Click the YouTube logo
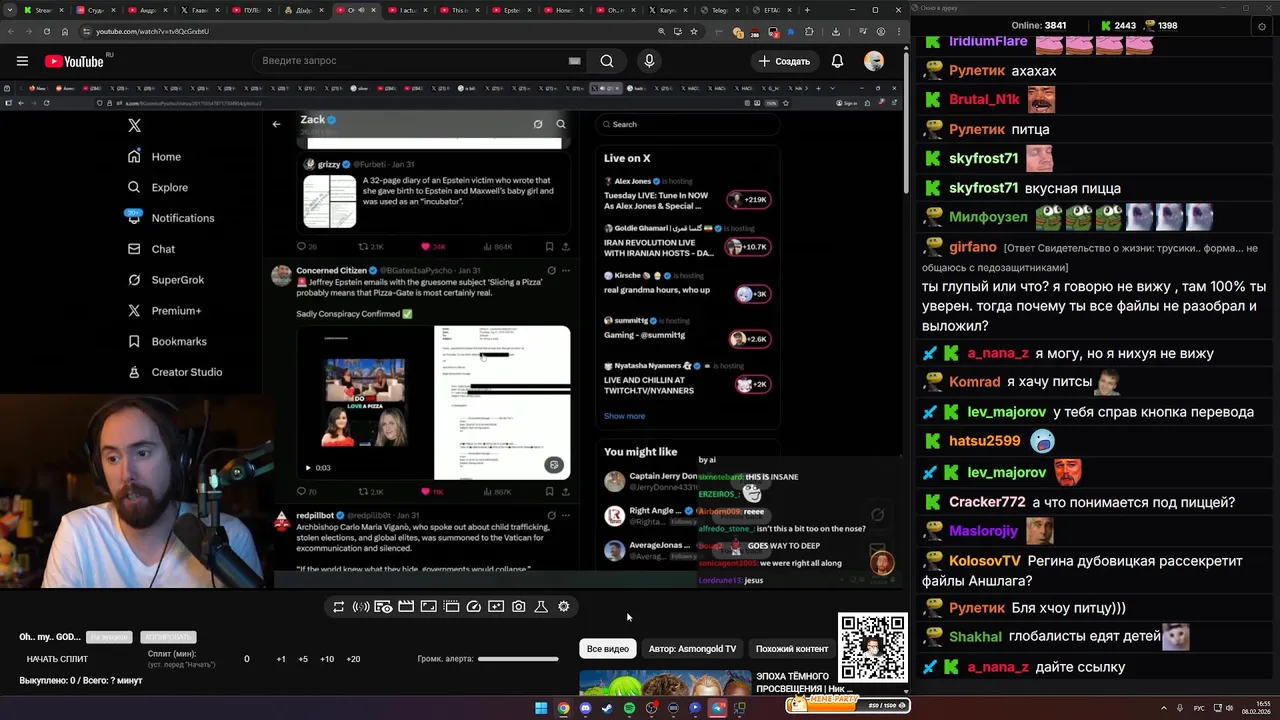This screenshot has width=1280, height=720. [74, 61]
